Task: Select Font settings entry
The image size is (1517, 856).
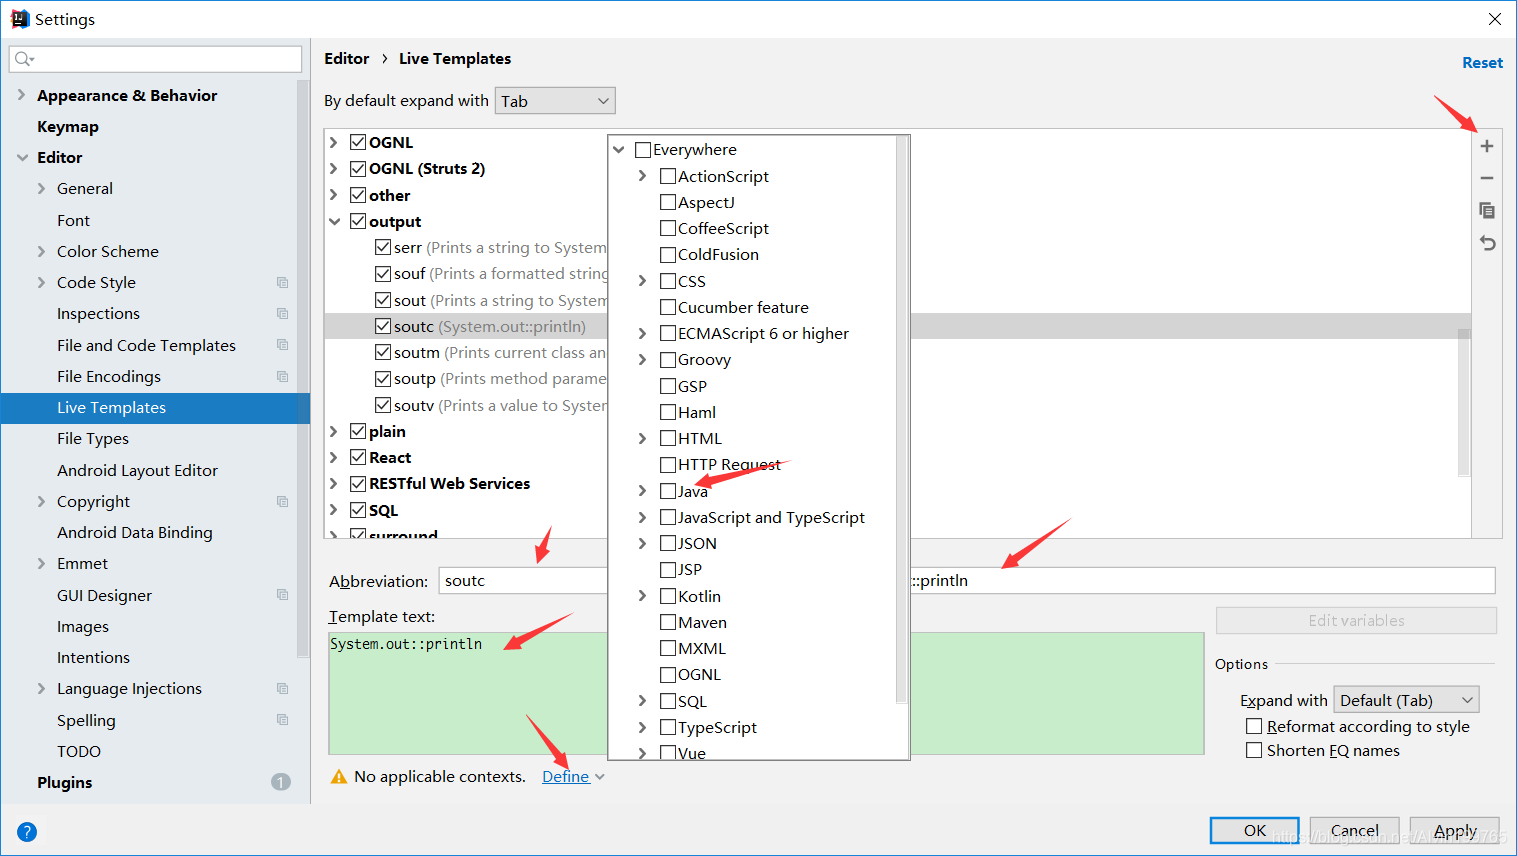Action: pos(73,220)
